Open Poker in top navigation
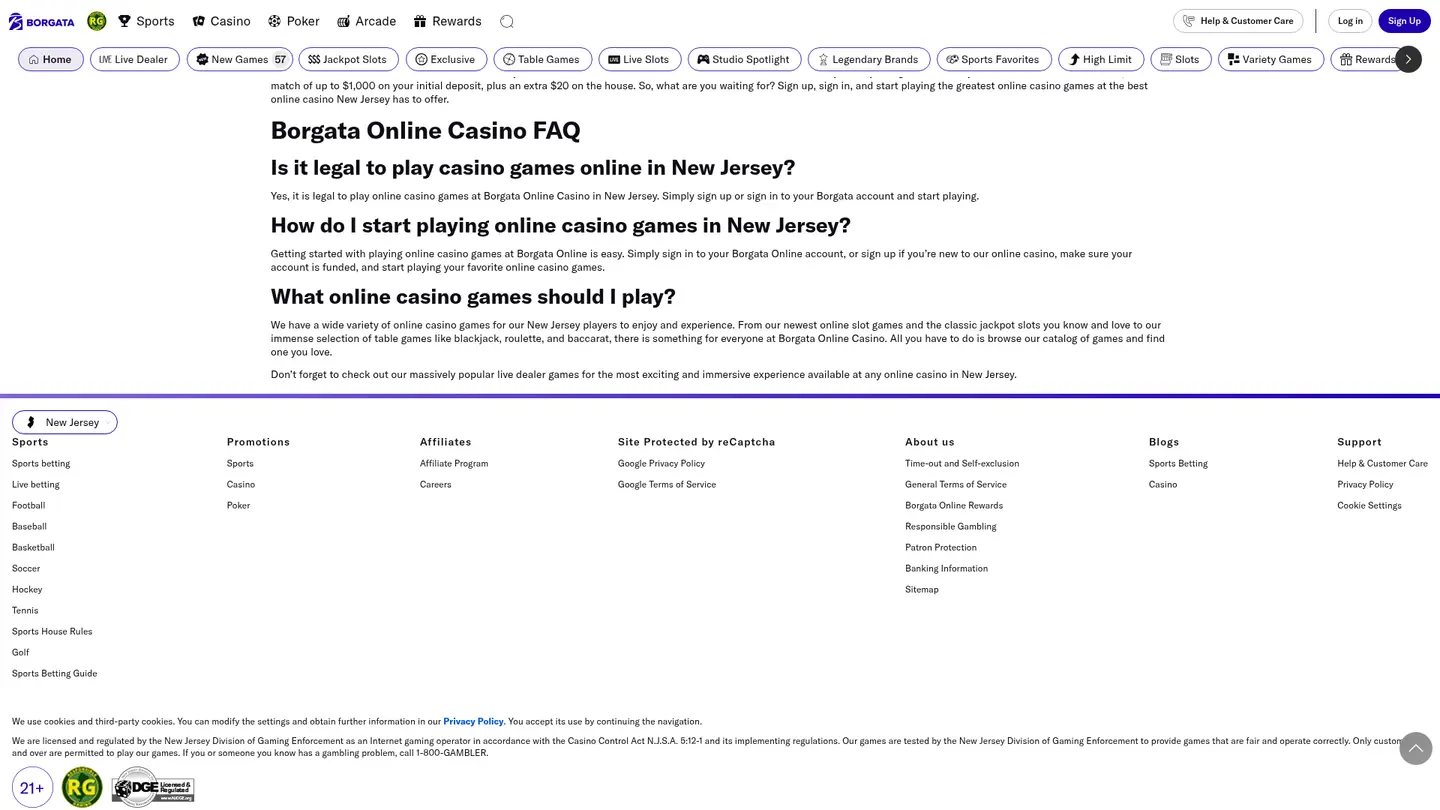This screenshot has height=810, width=1440. point(294,21)
